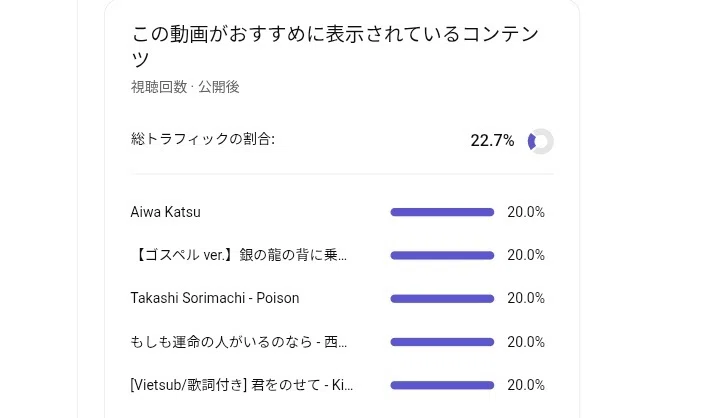This screenshot has width=720, height=418.
Task: Select the Vietsub 君をのせて video entry
Action: coord(242,385)
